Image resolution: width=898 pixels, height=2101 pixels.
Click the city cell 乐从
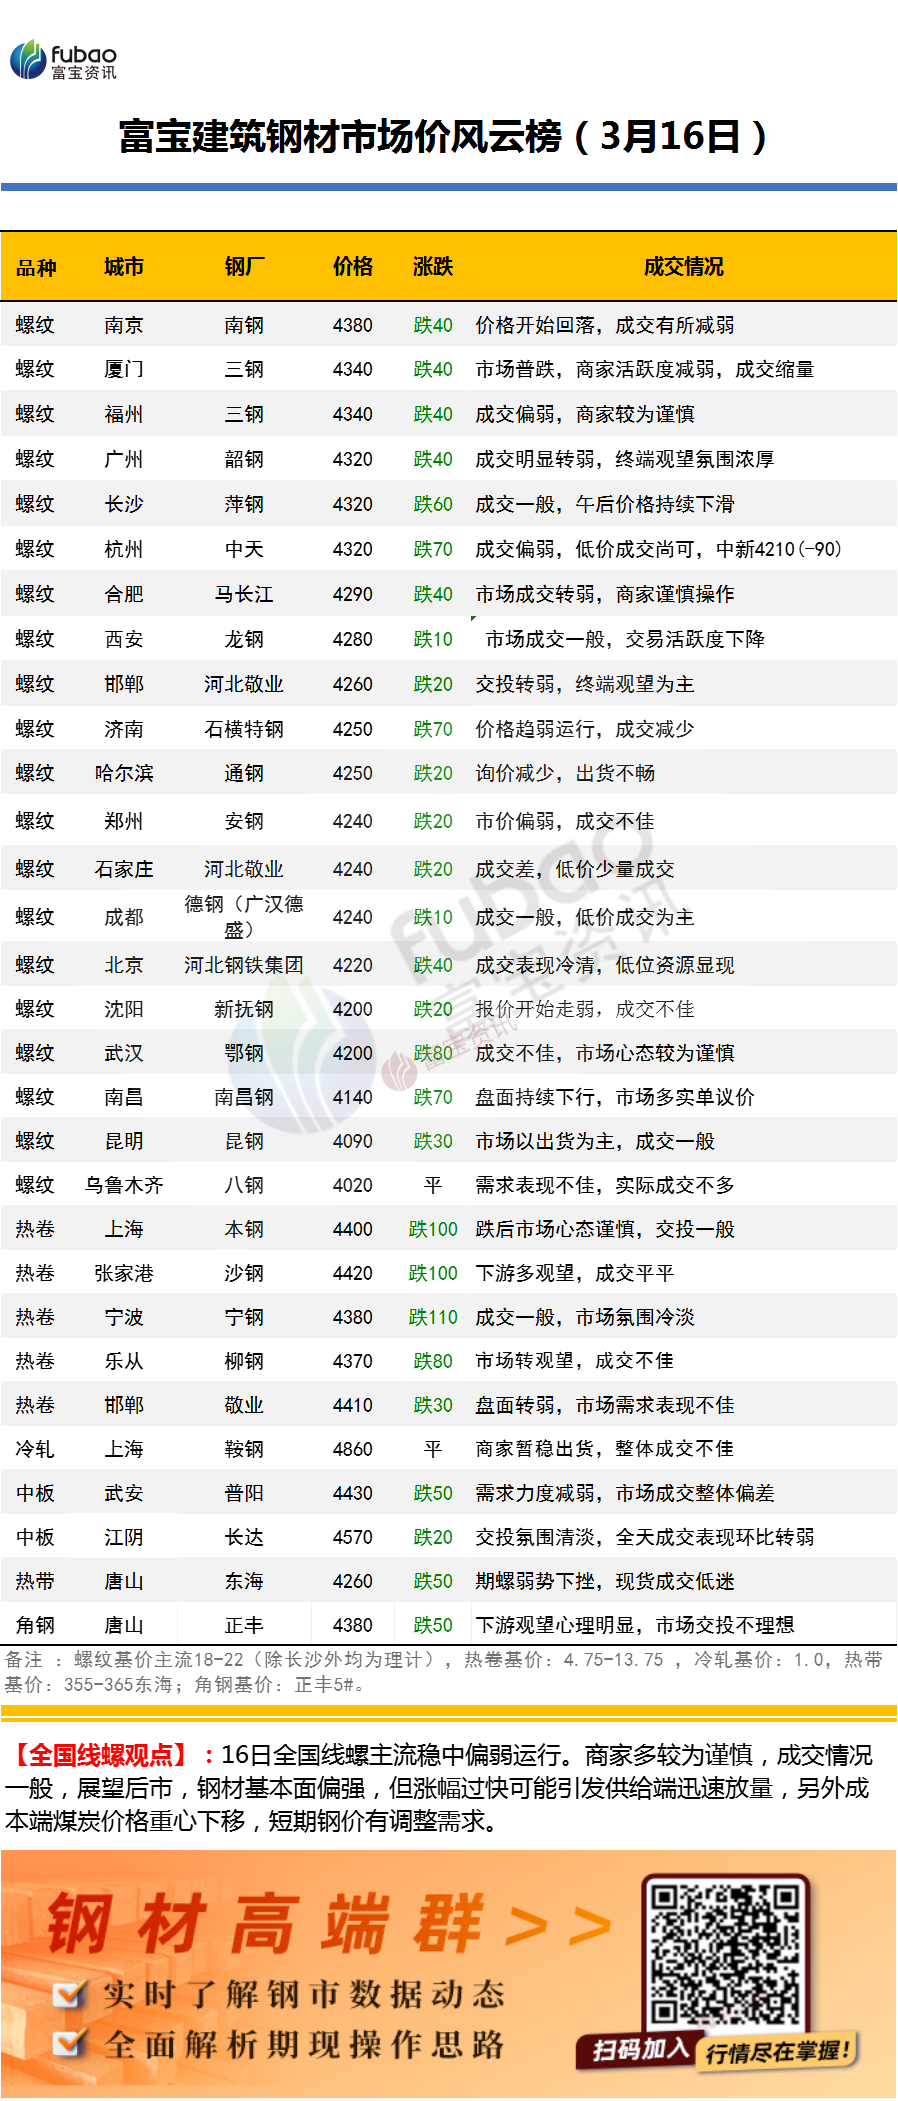(x=124, y=1361)
